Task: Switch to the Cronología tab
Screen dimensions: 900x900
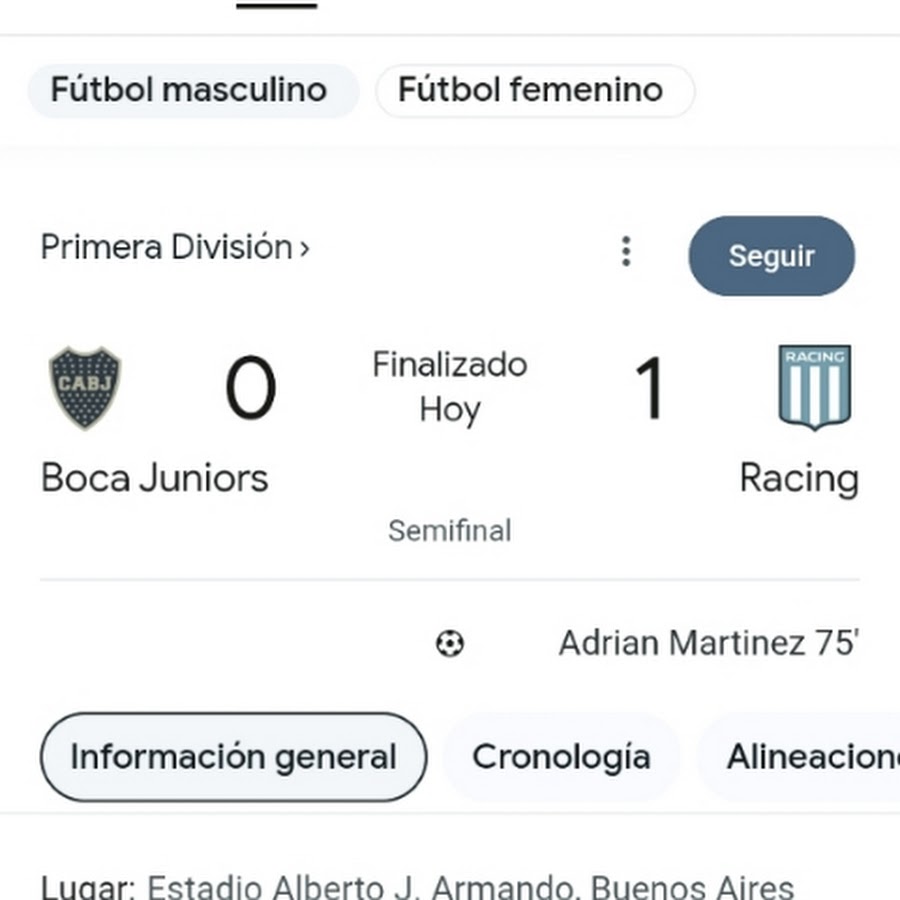Action: (x=561, y=757)
